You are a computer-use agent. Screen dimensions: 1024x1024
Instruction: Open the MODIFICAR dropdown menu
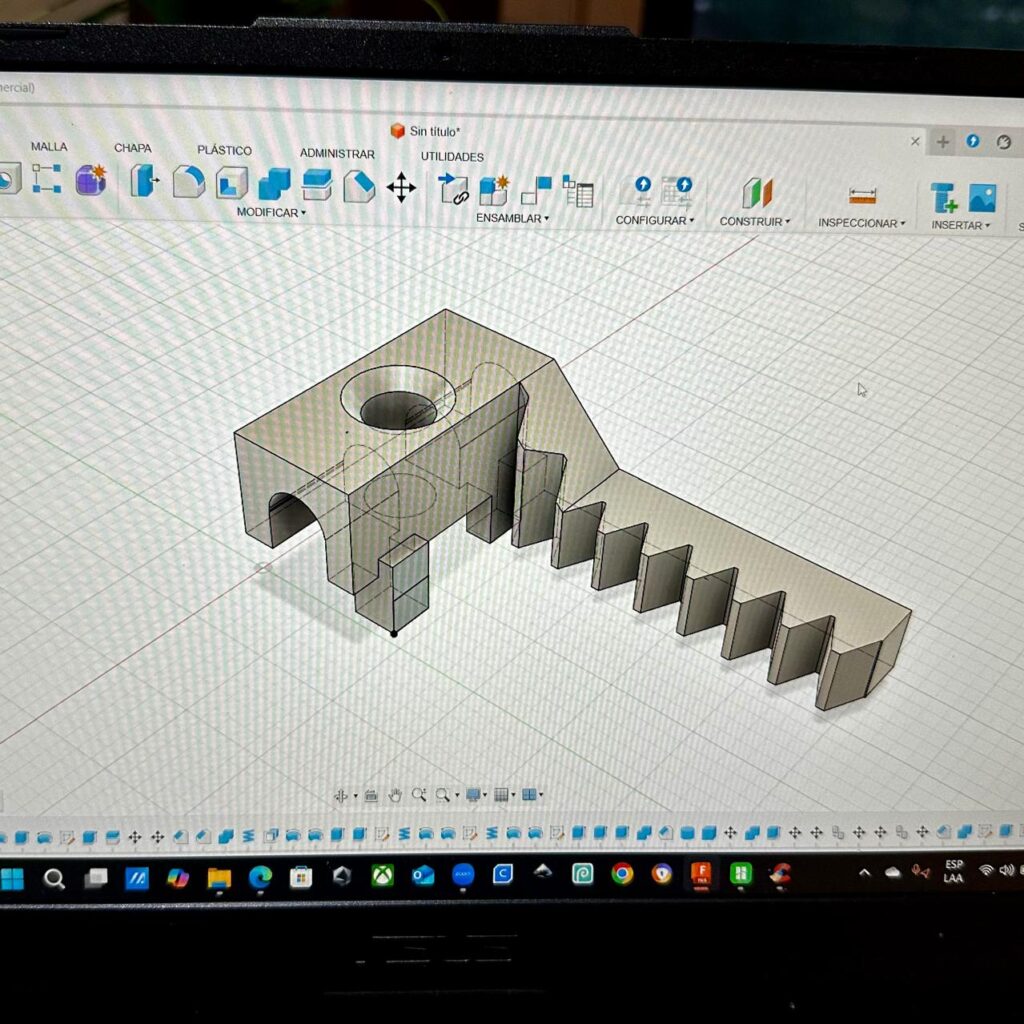pyautogui.click(x=271, y=213)
